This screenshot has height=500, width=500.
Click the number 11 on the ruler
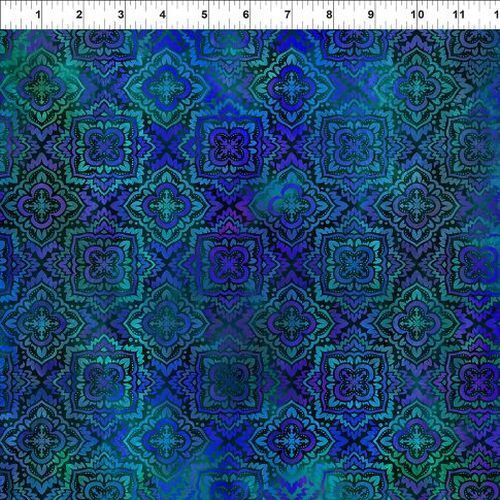pos(459,14)
